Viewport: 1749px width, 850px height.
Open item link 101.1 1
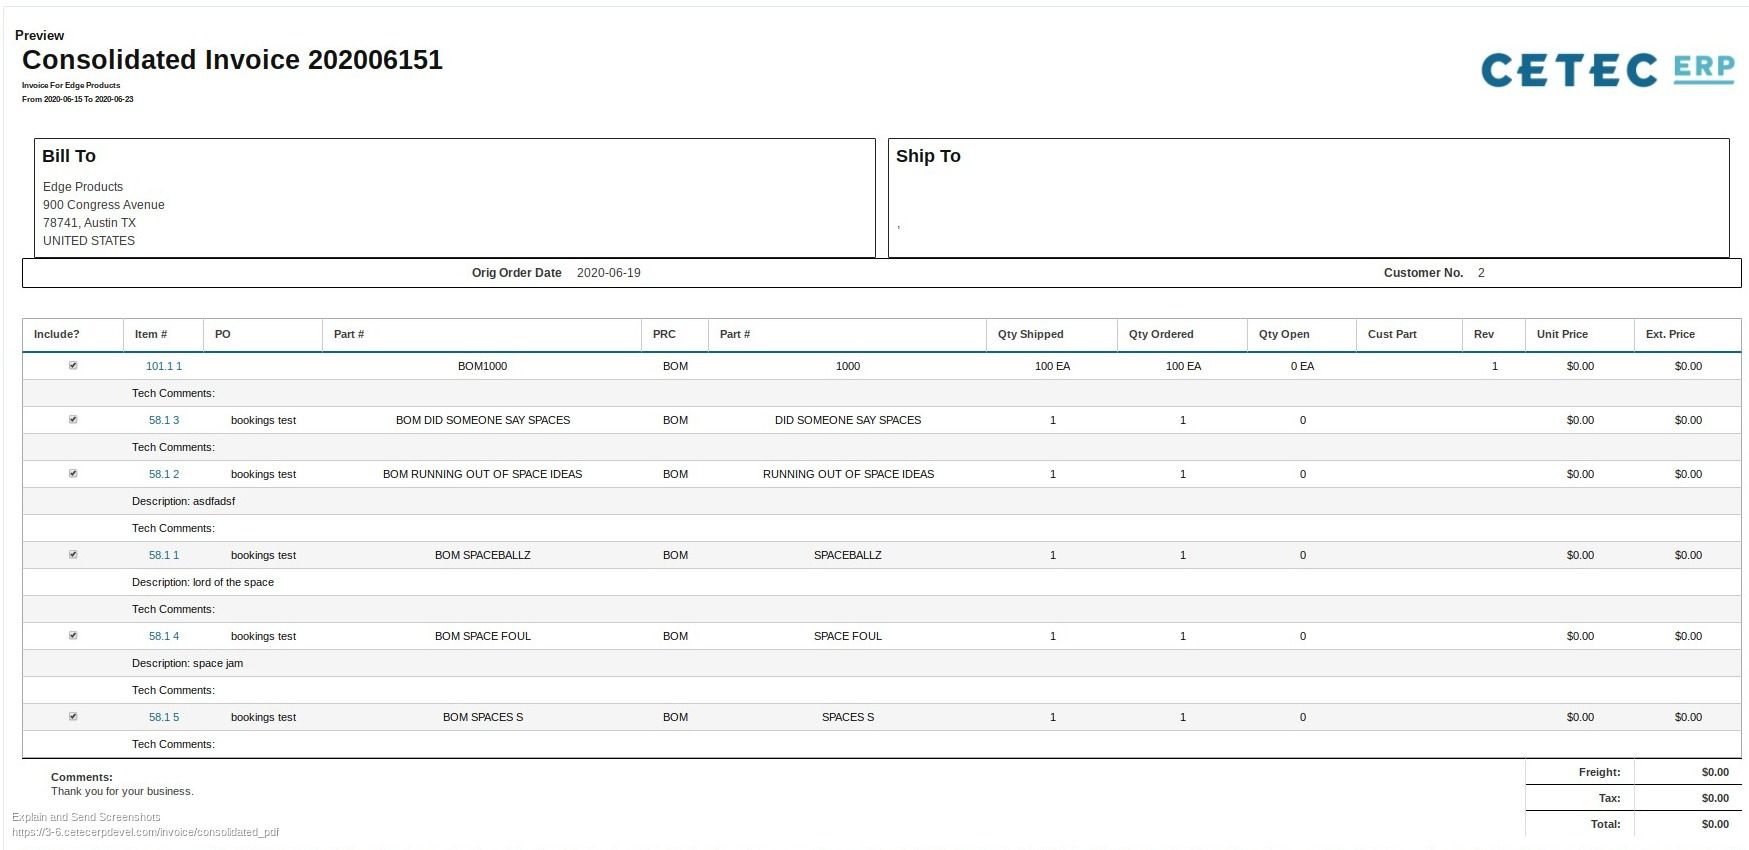[x=164, y=367]
